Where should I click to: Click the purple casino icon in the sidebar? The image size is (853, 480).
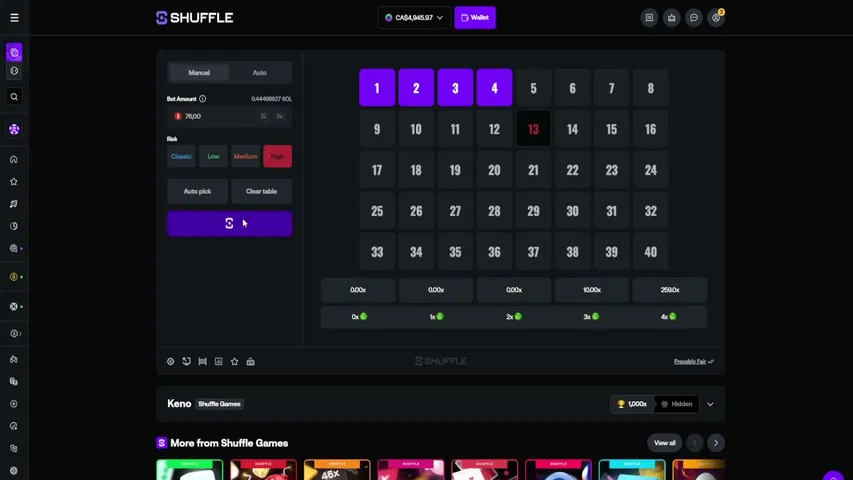(14, 53)
